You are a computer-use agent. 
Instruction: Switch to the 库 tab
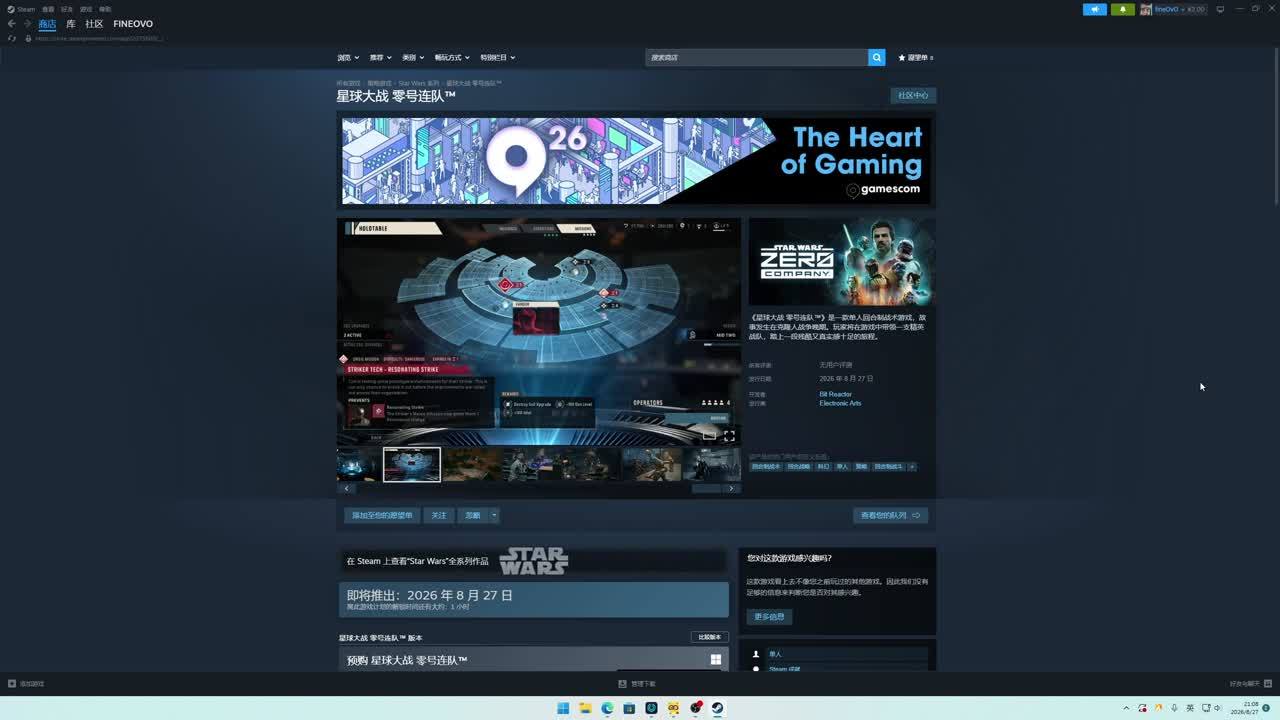tap(71, 24)
